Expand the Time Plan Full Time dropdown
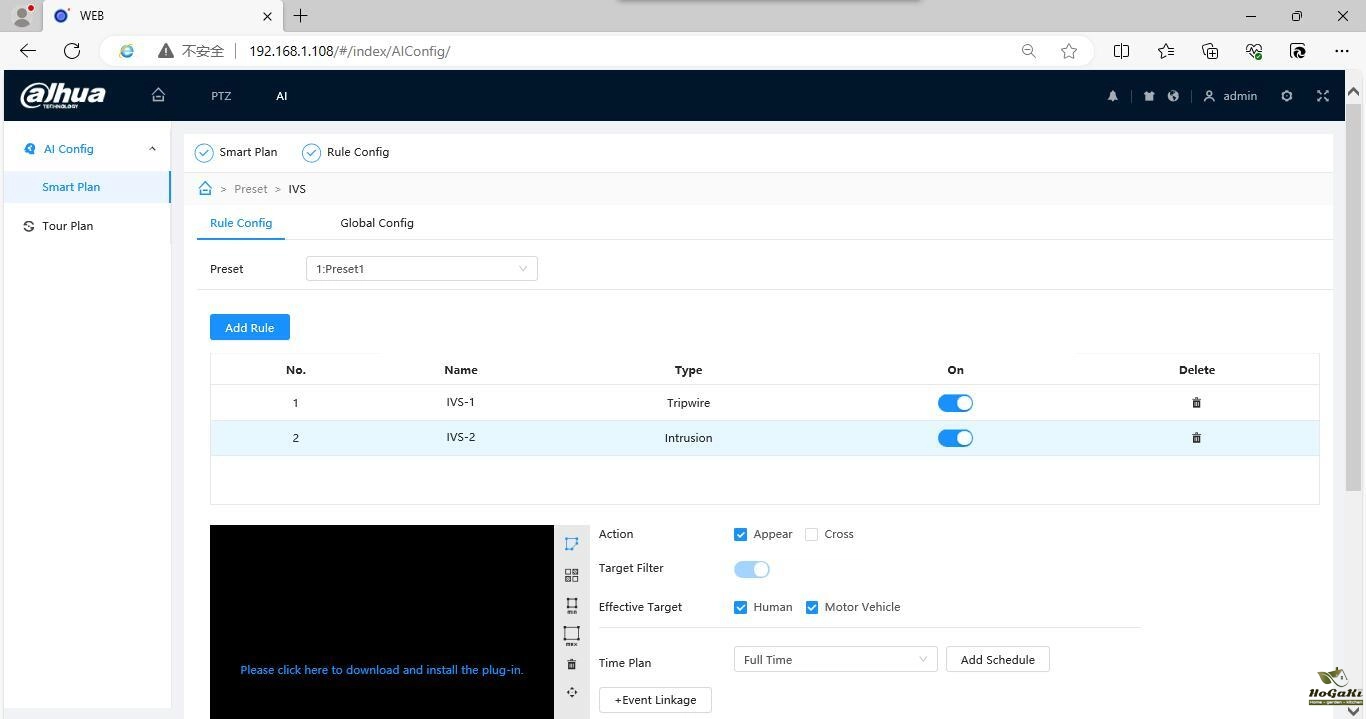Viewport: 1366px width, 719px height. pos(834,660)
